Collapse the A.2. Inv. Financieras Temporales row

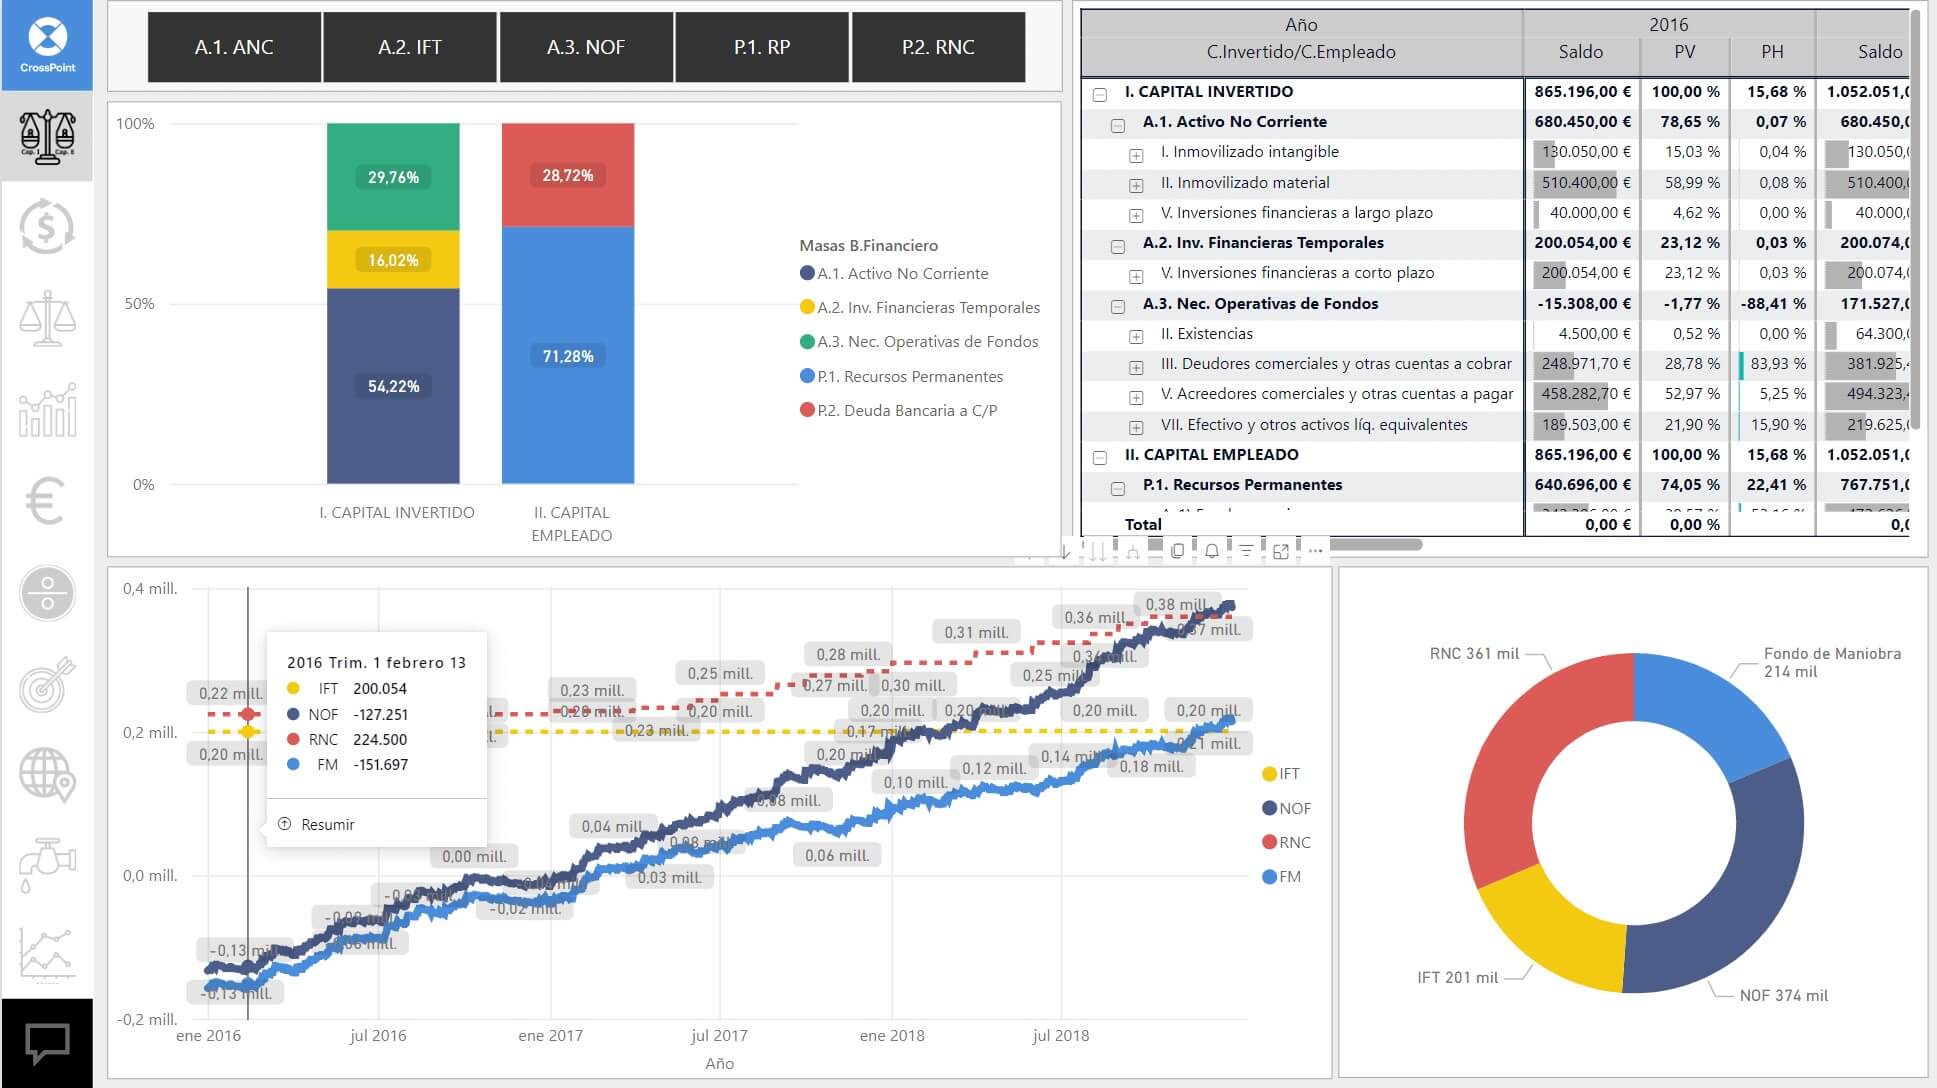1118,246
